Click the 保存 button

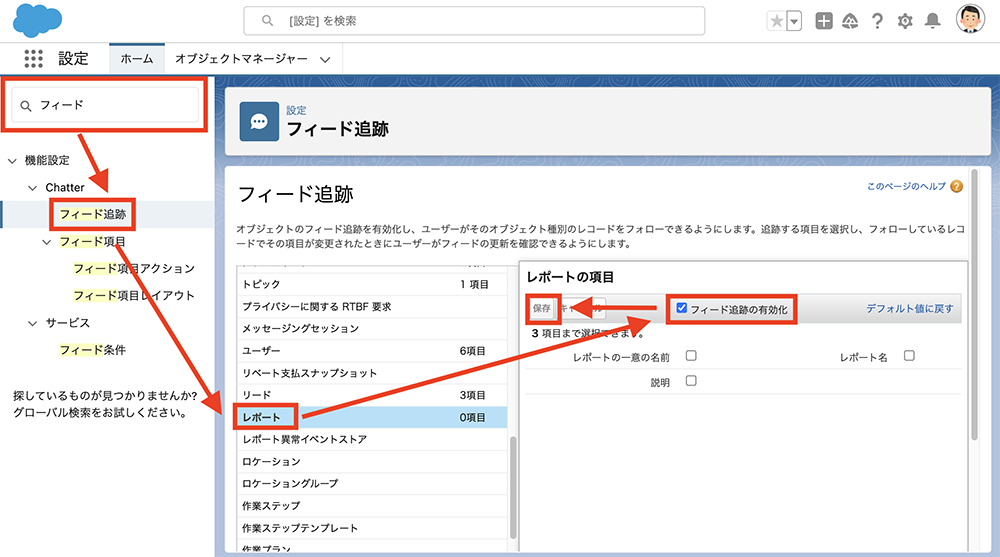(541, 308)
